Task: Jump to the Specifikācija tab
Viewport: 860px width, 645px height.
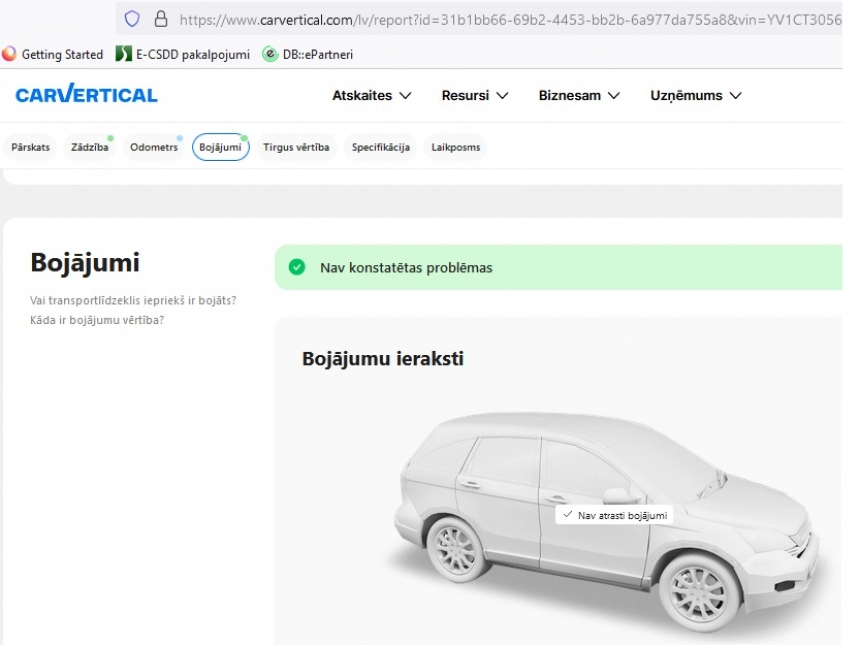Action: [x=381, y=147]
